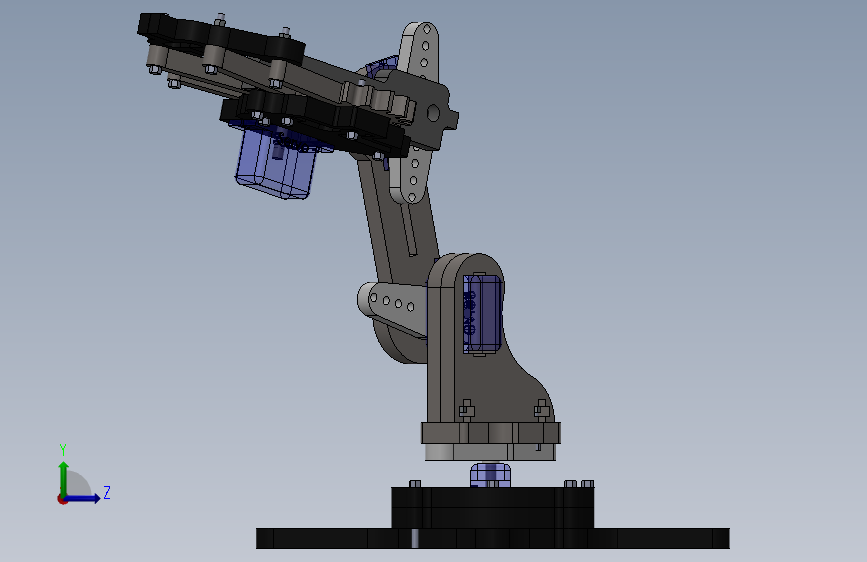Select the flat black base plate at the bottom

[x=492, y=538]
